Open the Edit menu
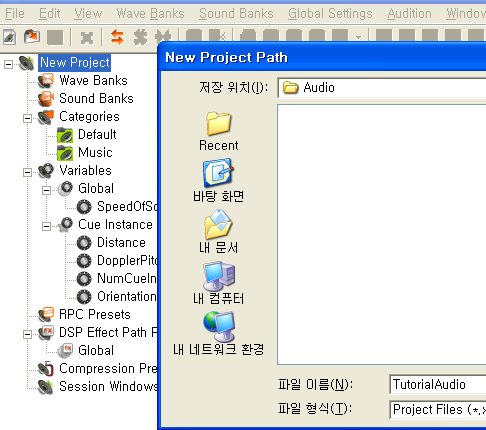Viewport: 486px width, 430px height. coord(50,14)
